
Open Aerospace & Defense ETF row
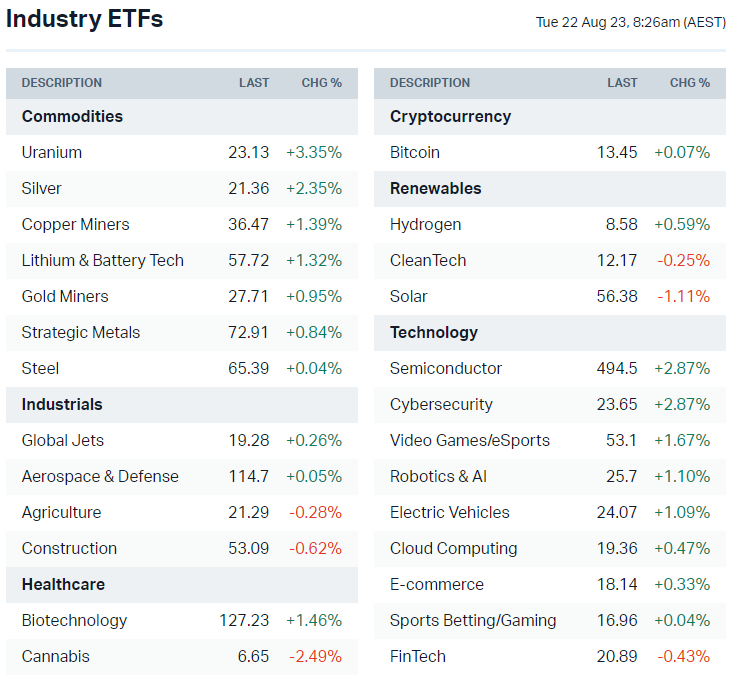point(100,476)
